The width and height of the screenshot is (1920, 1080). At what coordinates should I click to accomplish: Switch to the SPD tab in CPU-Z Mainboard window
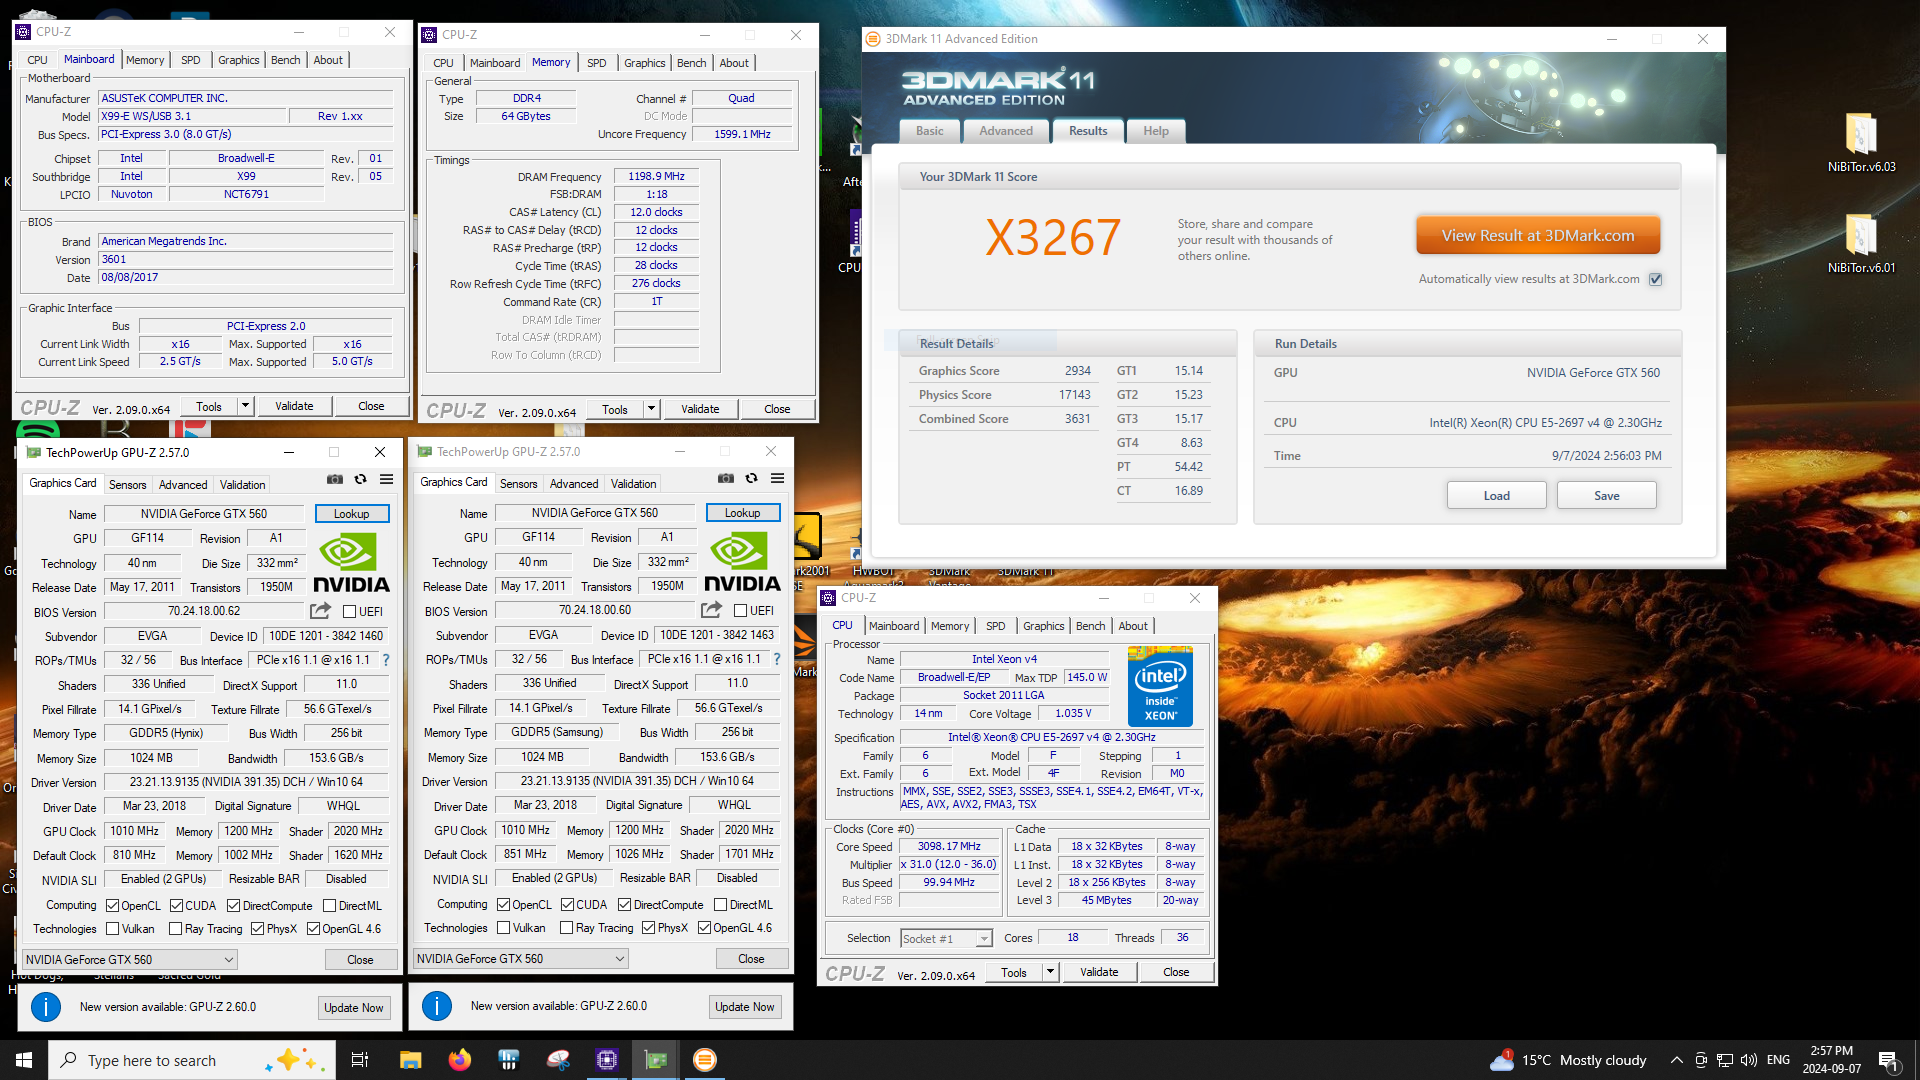pos(190,60)
